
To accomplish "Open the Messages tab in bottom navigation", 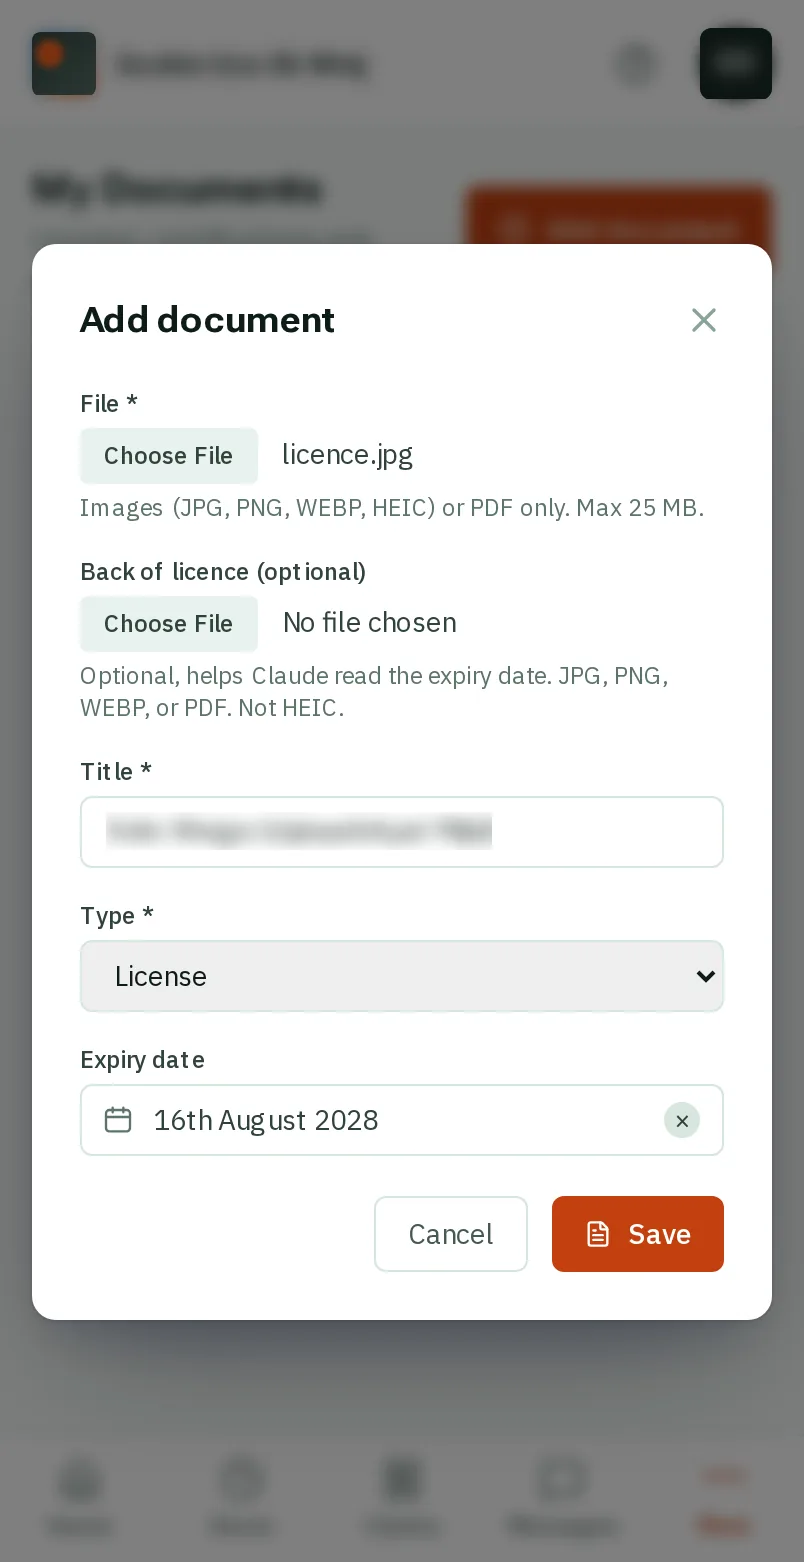I will pos(562,1496).
